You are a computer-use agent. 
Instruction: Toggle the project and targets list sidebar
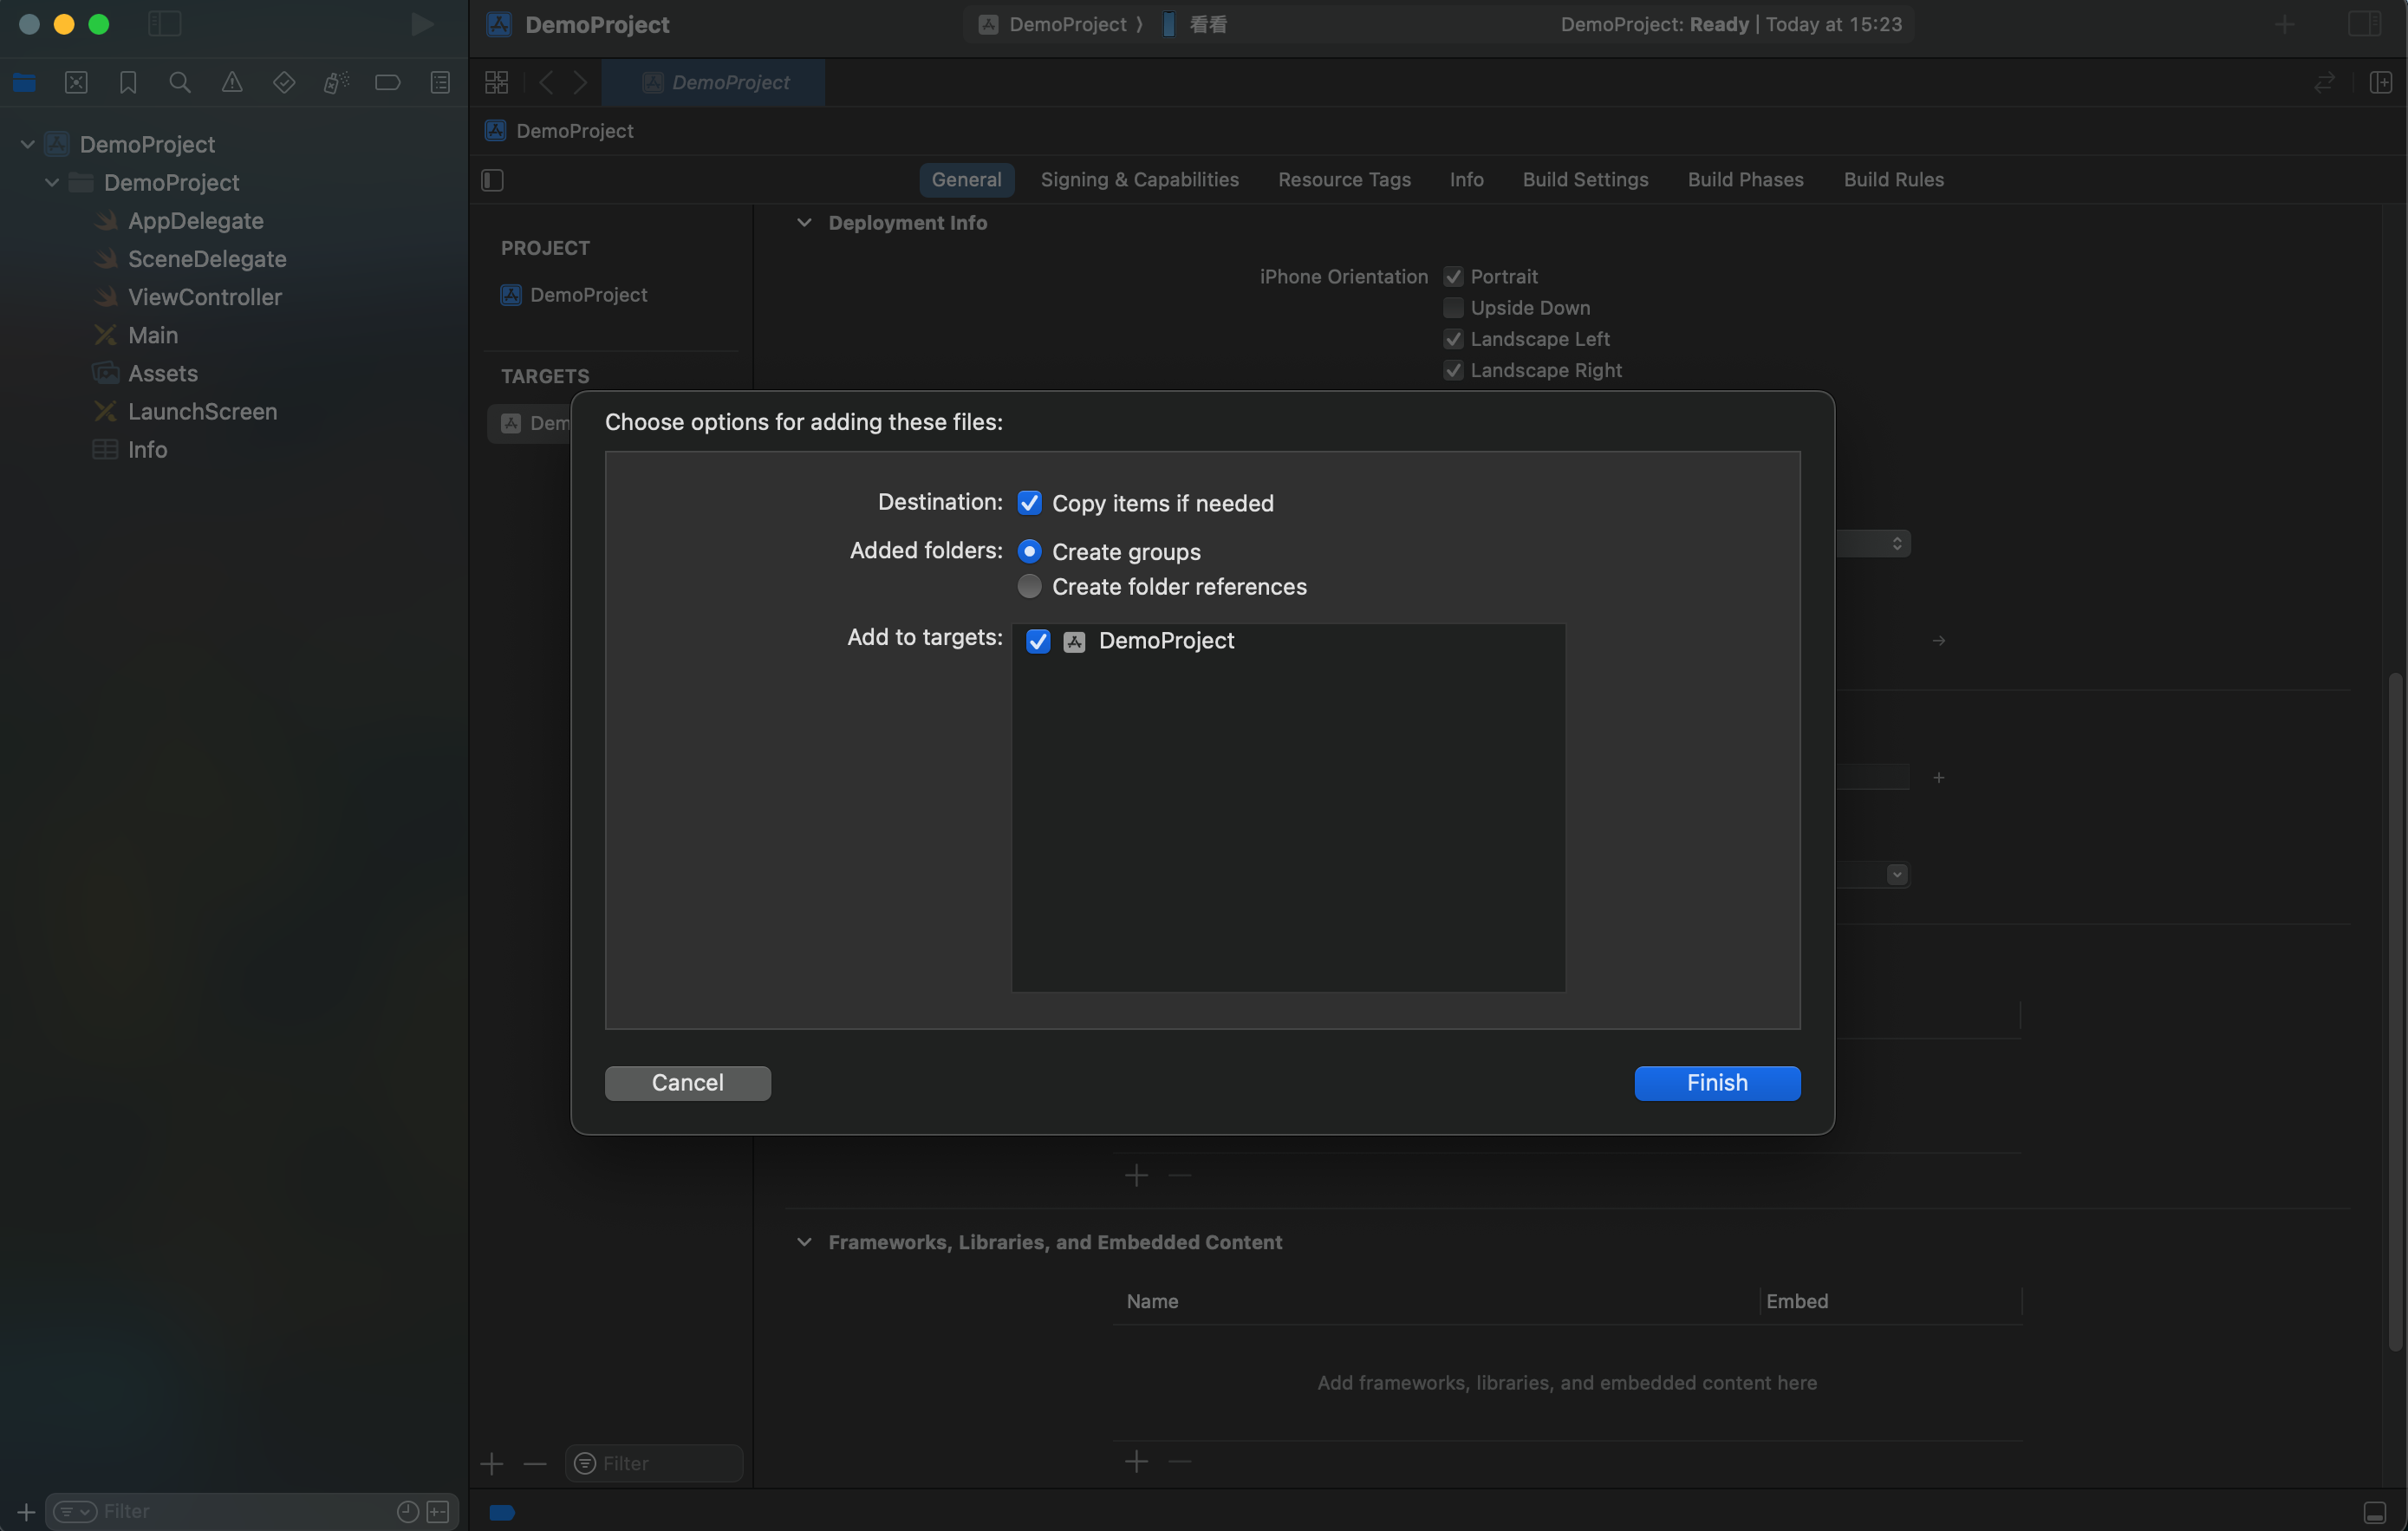[x=492, y=180]
